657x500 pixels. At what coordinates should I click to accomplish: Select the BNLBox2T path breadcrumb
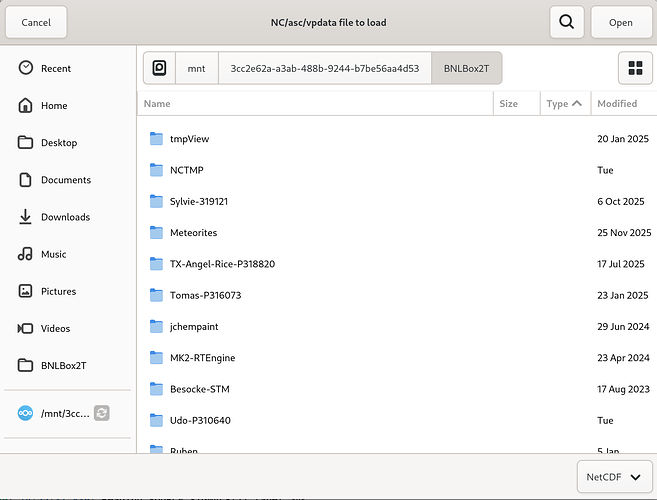pyautogui.click(x=466, y=68)
